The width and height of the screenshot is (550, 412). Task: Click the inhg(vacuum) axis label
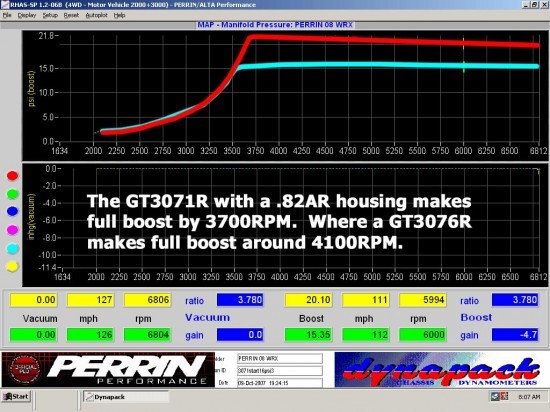pyautogui.click(x=32, y=217)
